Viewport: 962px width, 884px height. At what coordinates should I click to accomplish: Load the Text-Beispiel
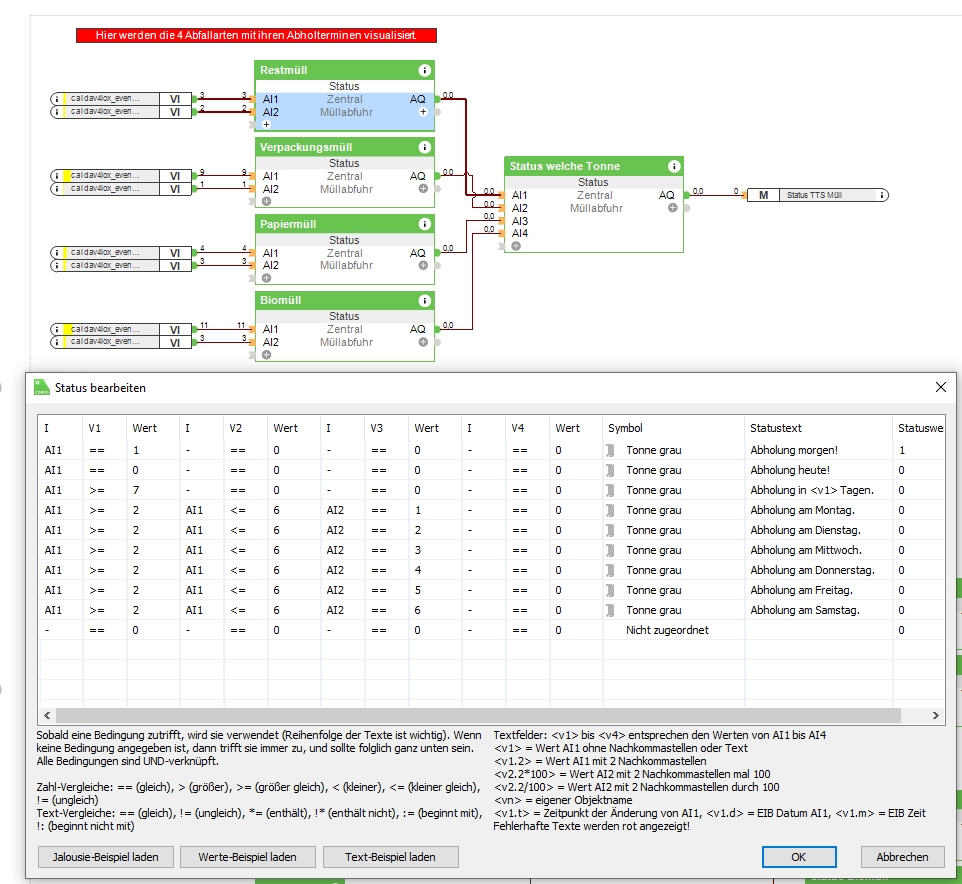(390, 857)
